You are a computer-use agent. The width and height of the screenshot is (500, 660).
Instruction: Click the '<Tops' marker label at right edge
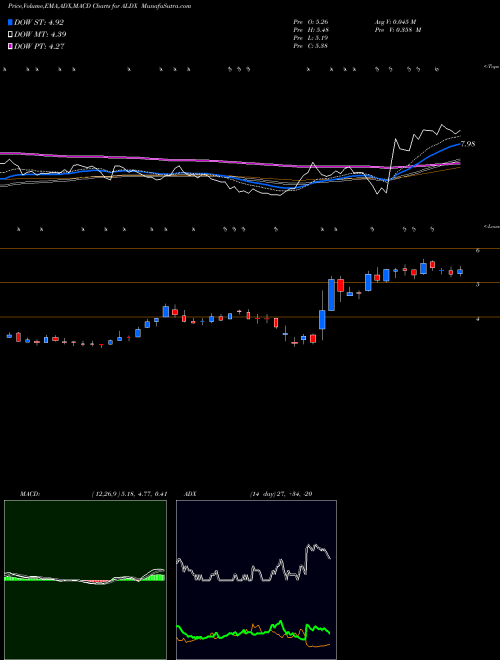coord(491,67)
